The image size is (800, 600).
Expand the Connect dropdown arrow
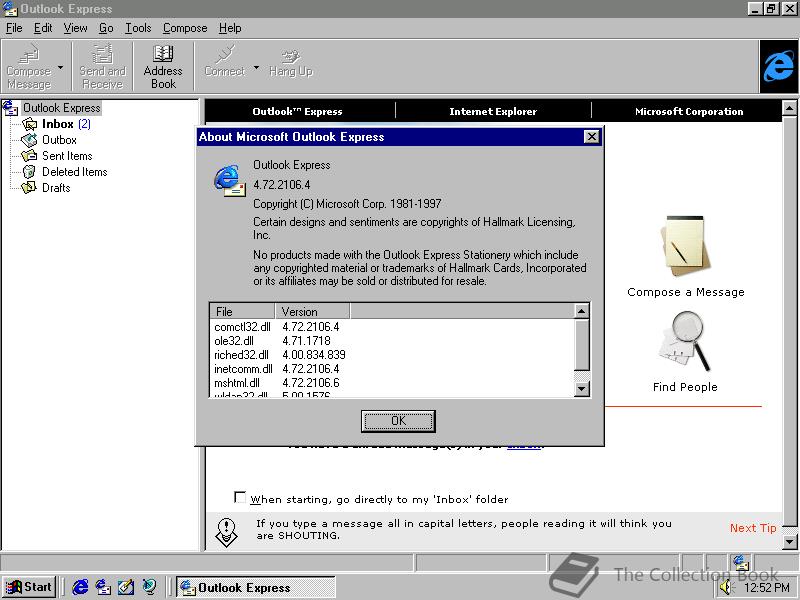coord(256,67)
